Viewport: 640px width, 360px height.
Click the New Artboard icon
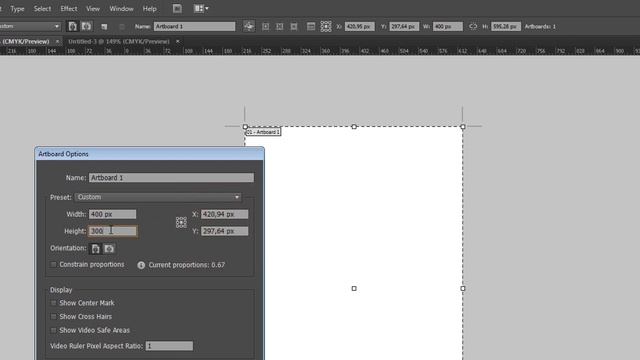104,27
